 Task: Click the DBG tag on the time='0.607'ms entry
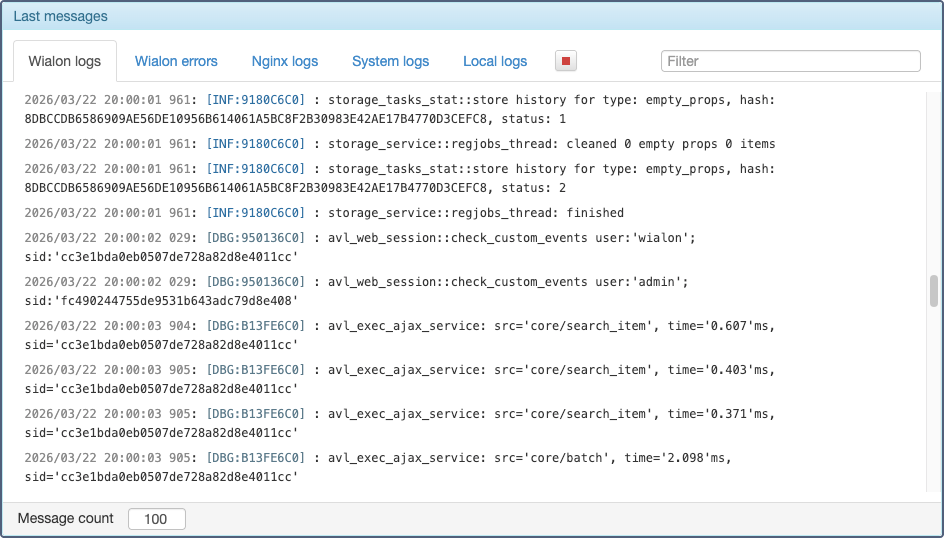click(x=255, y=326)
